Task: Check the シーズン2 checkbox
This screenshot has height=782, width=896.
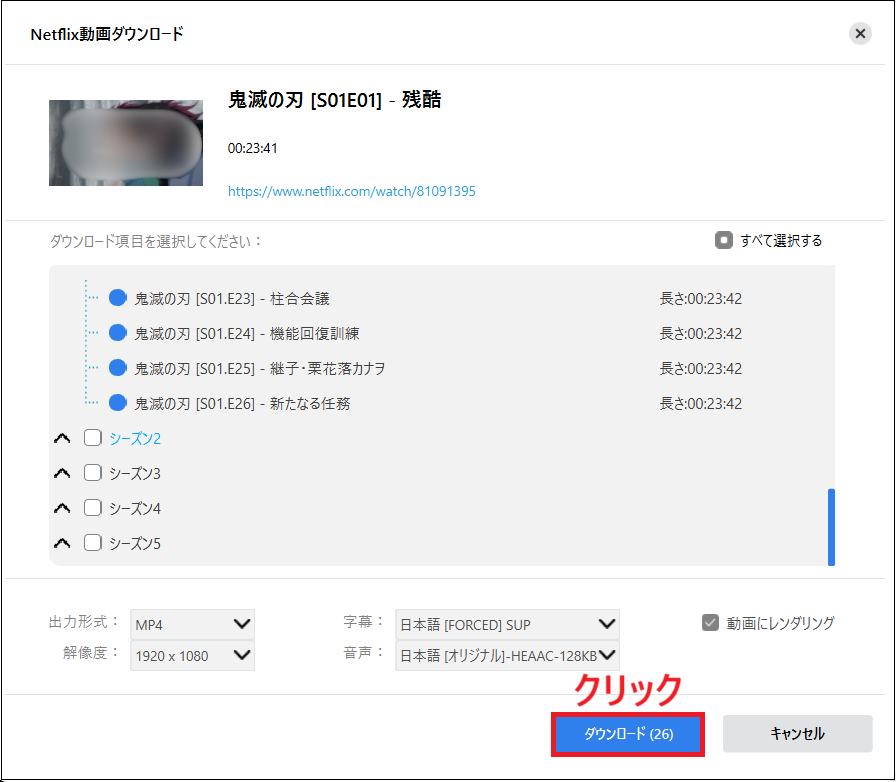Action: click(93, 438)
